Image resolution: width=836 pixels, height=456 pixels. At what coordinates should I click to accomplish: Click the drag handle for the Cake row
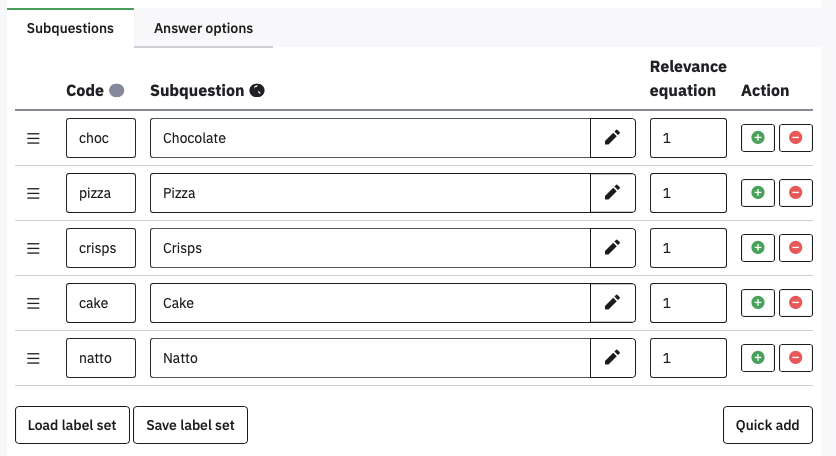[33, 303]
